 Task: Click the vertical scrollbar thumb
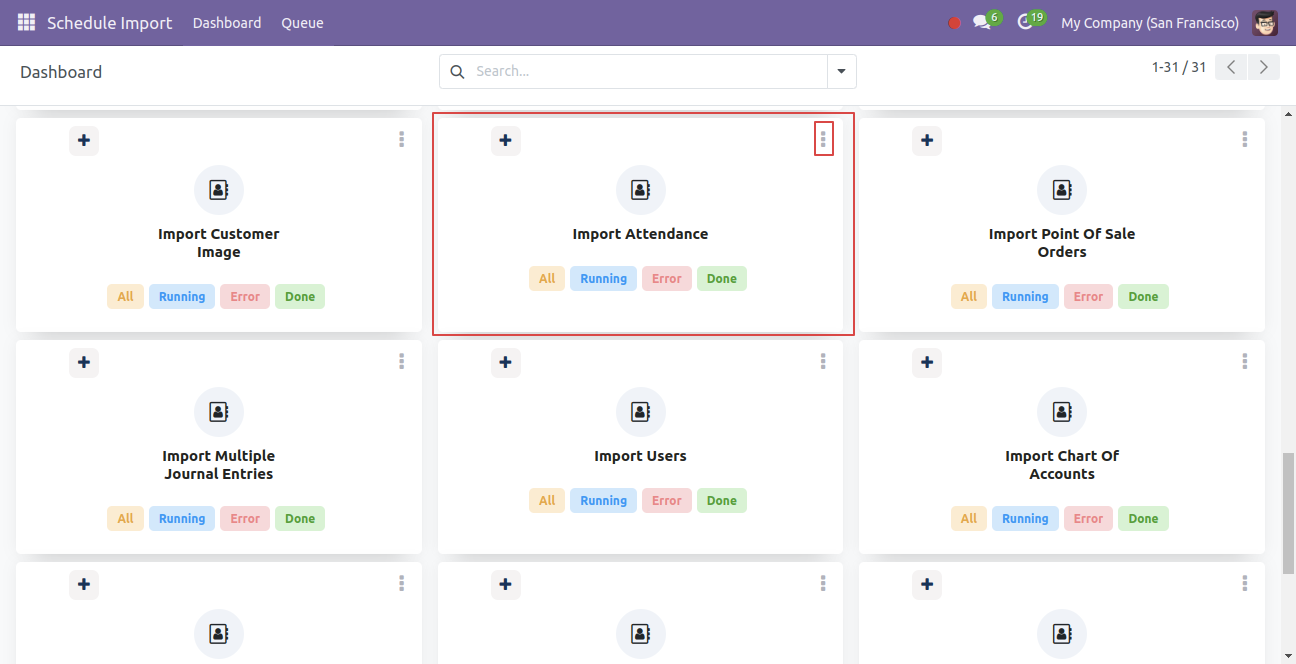pyautogui.click(x=1288, y=514)
